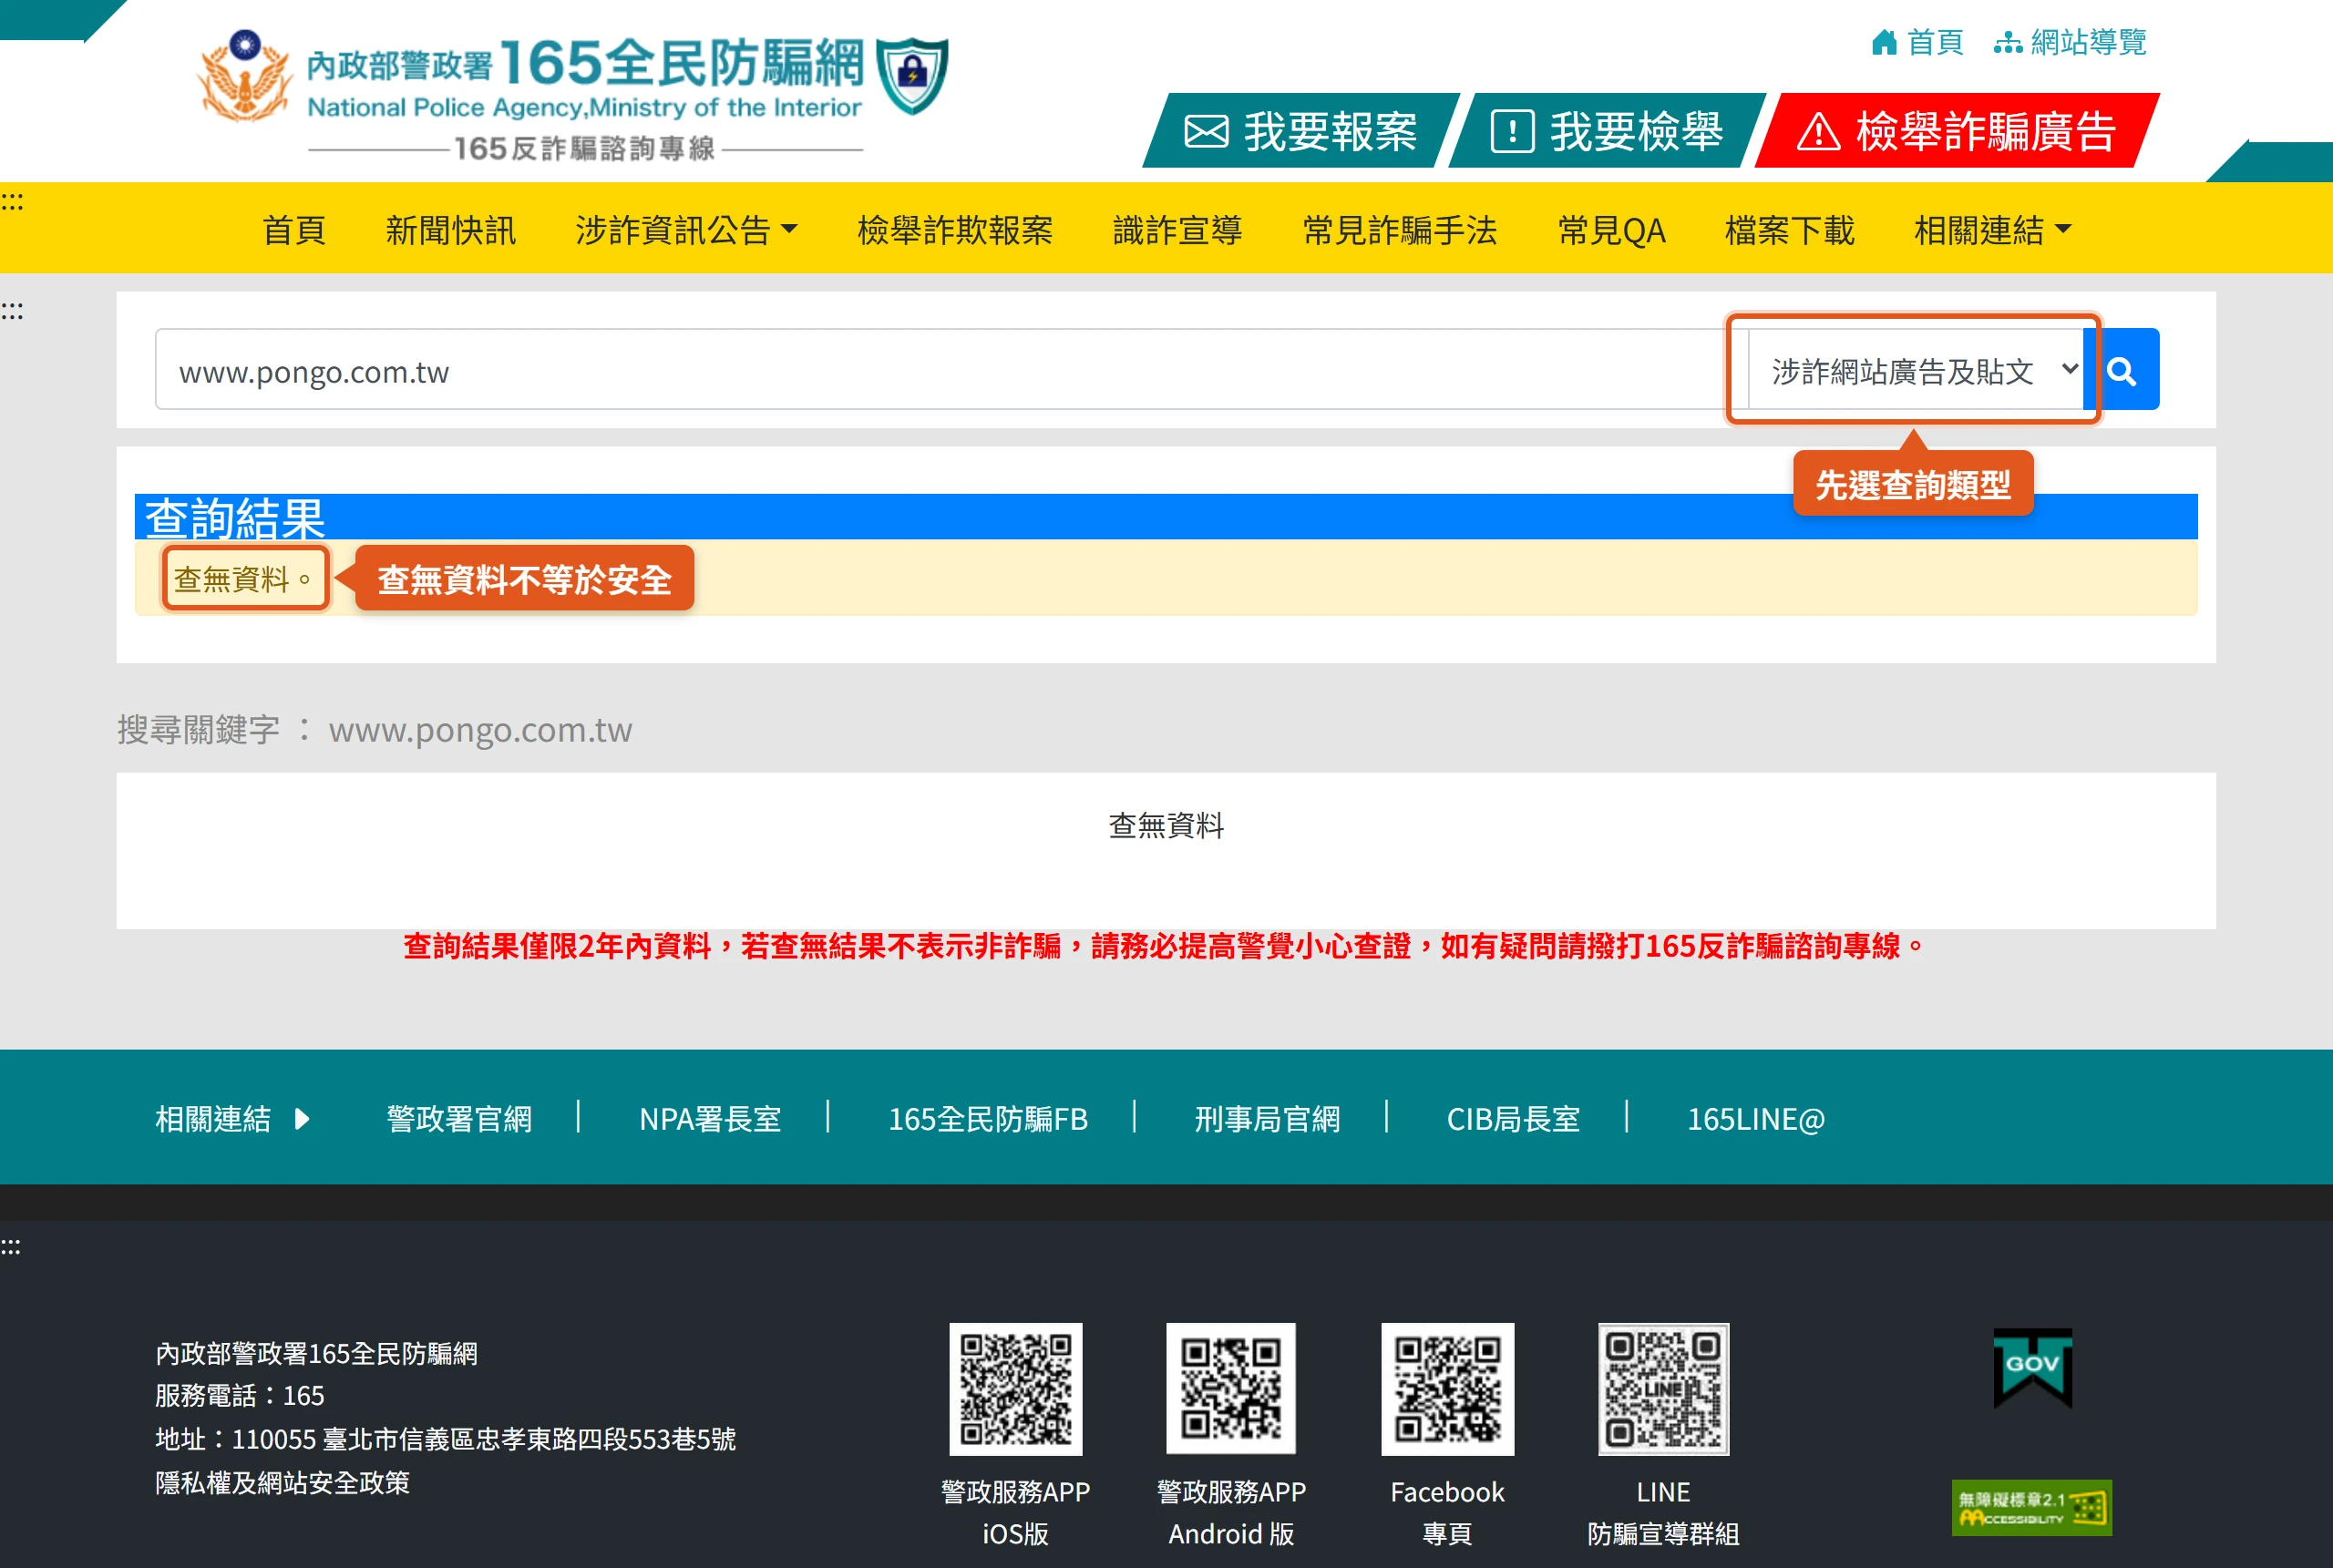Scan the 警政服務APP iOS版 QR code
Screen dimensions: 2333x1568
[1015, 1389]
